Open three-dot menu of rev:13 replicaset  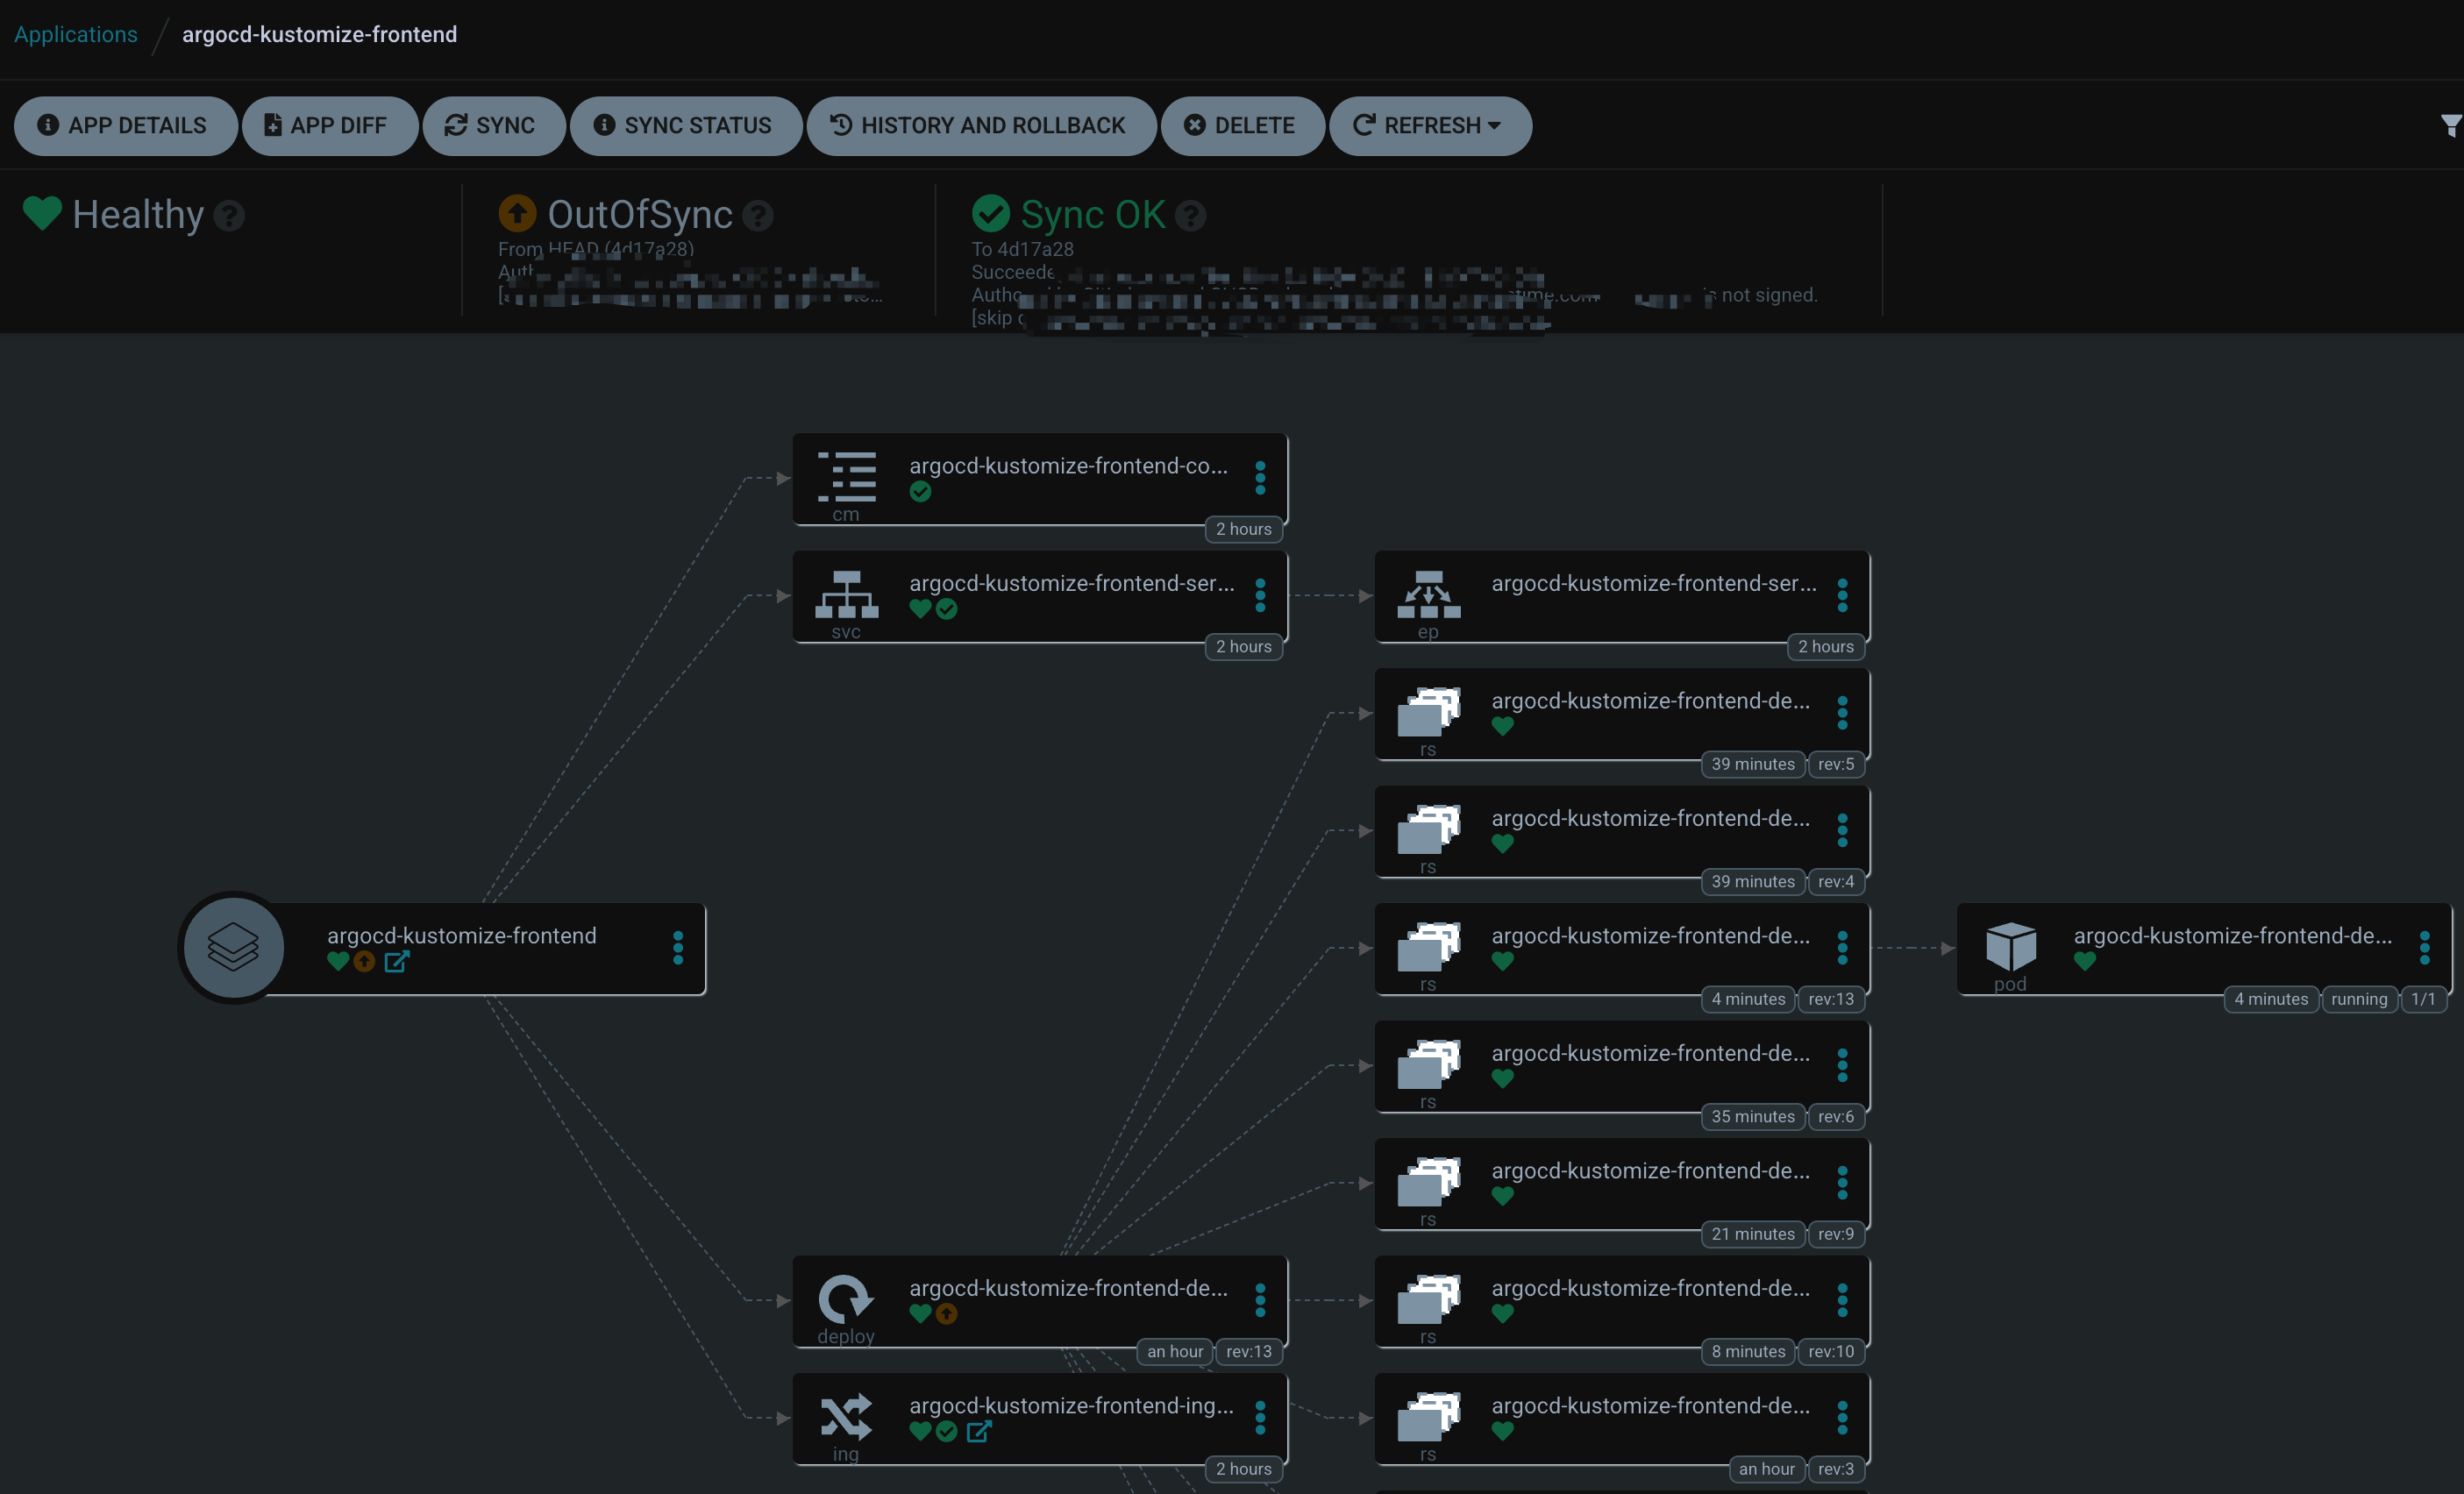(1842, 947)
